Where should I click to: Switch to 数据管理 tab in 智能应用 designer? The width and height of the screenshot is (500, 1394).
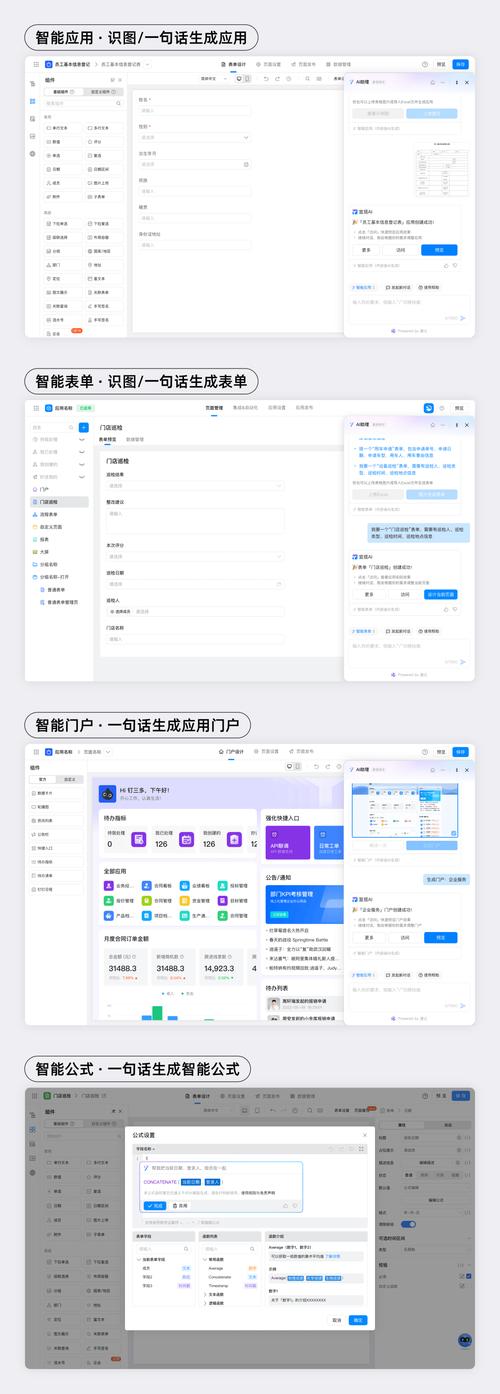[339, 64]
